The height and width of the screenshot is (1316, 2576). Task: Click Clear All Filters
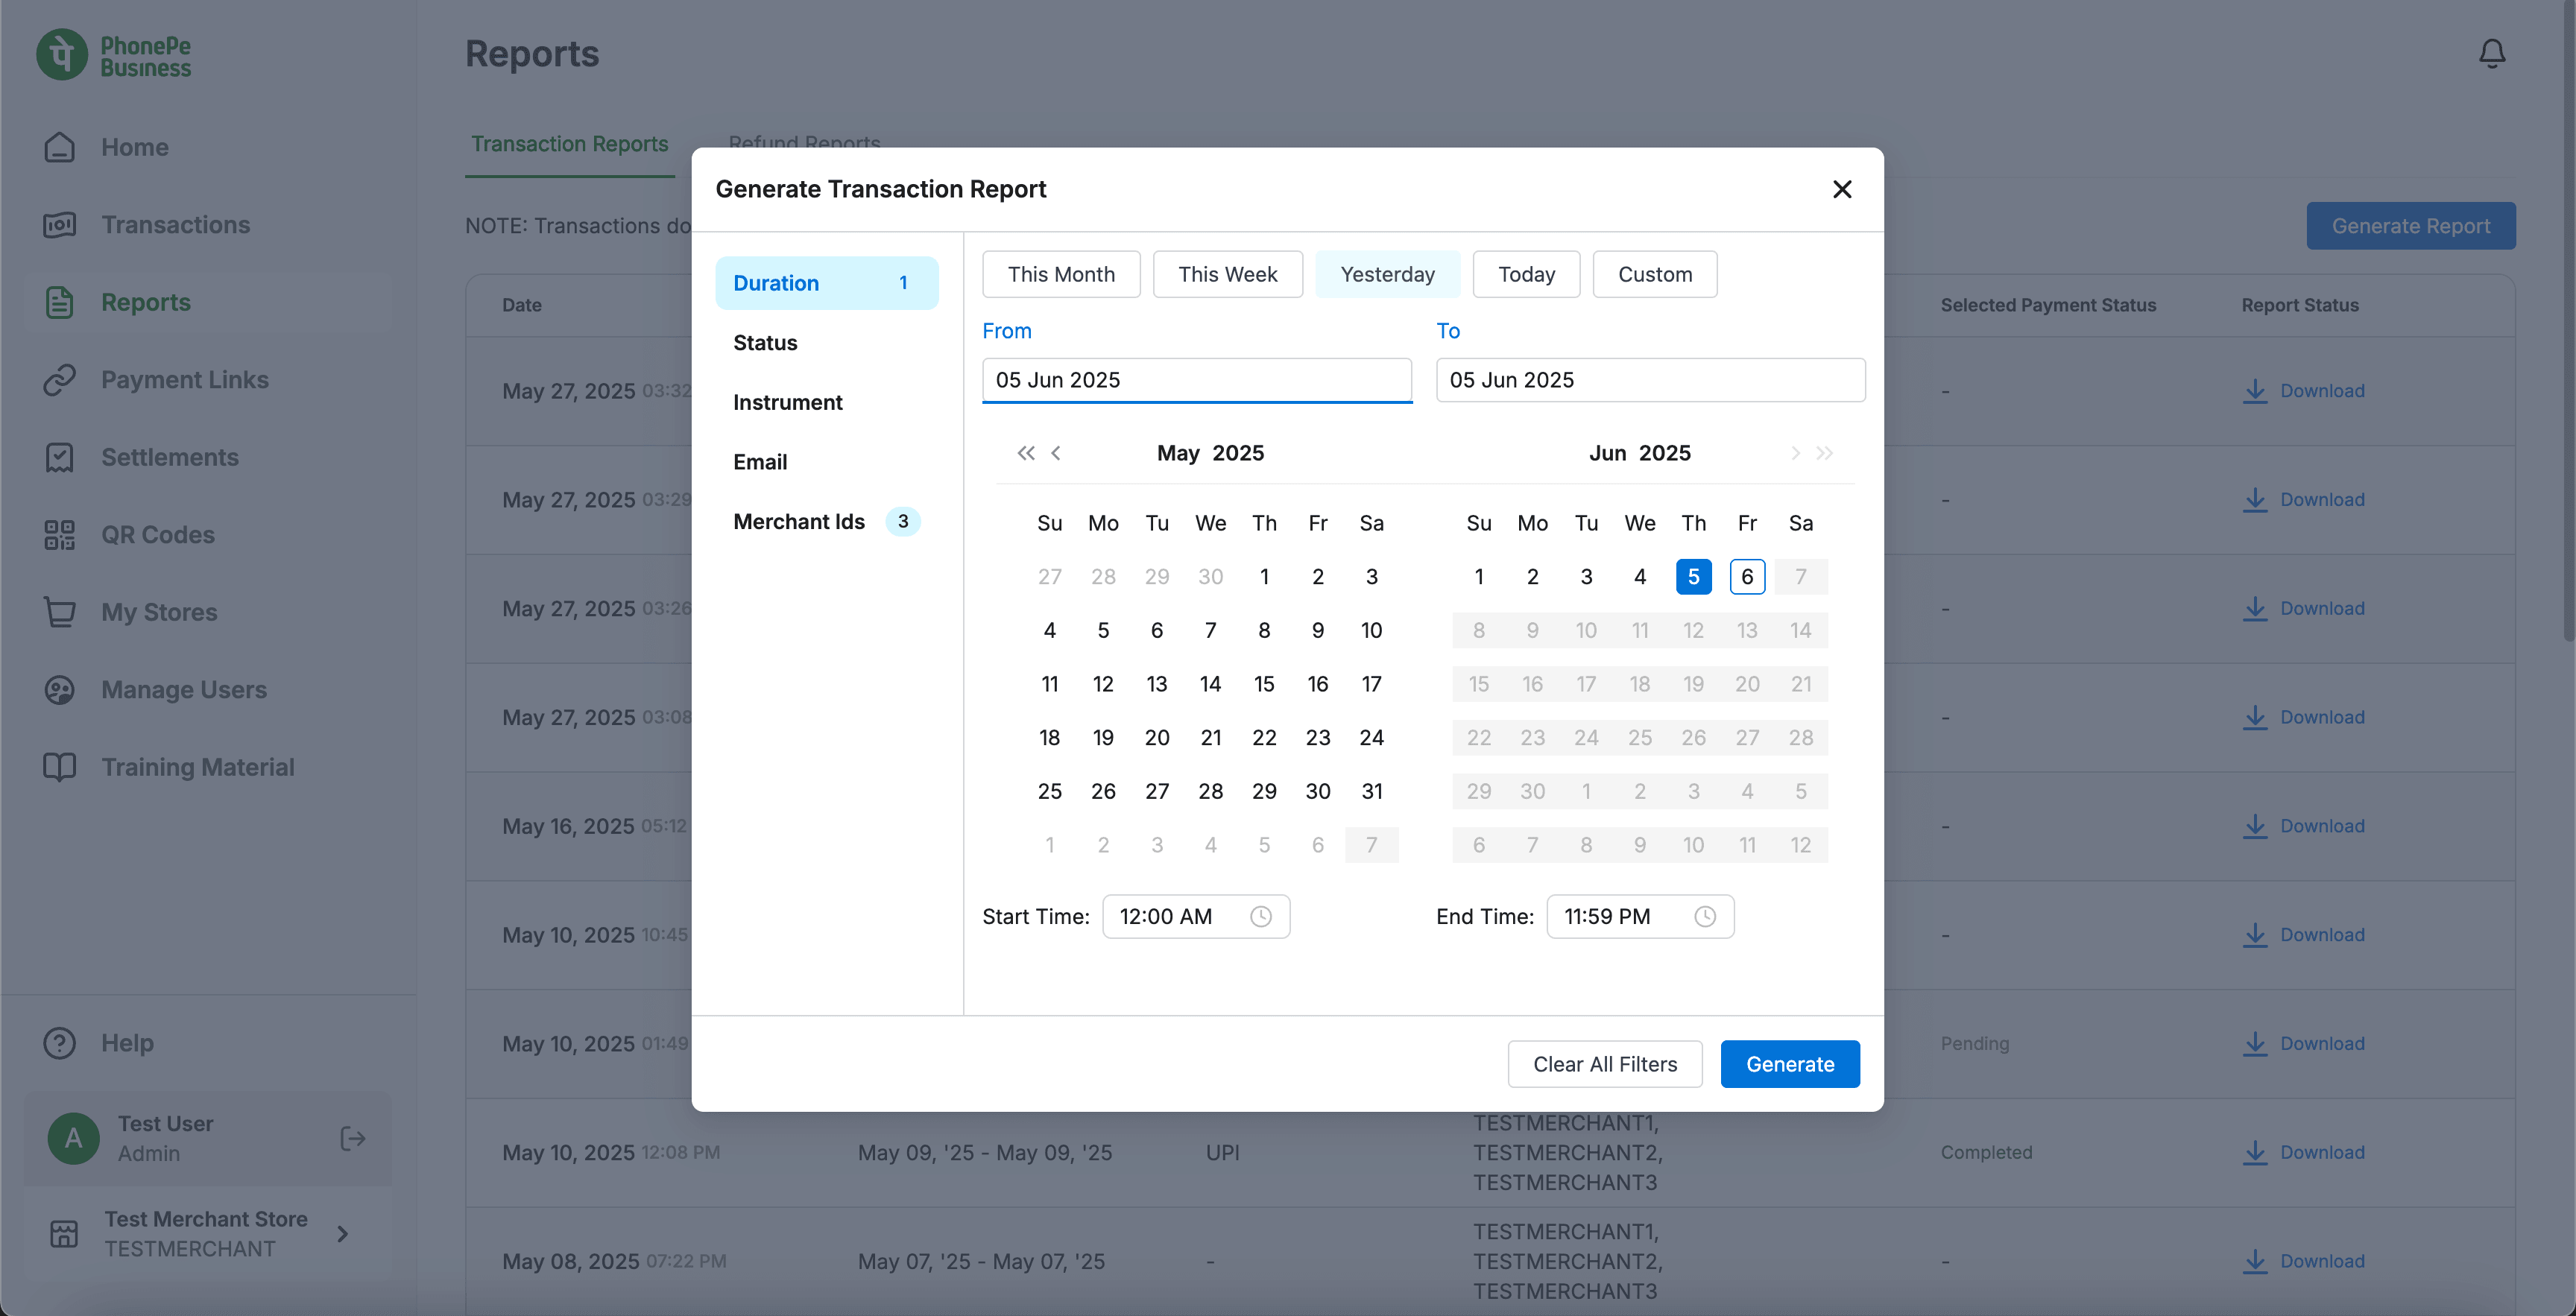(1605, 1064)
